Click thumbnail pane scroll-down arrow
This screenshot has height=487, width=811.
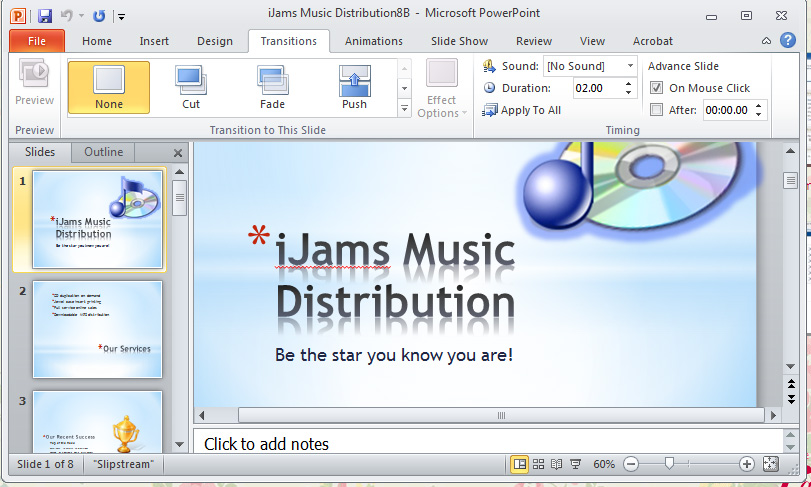(x=179, y=444)
